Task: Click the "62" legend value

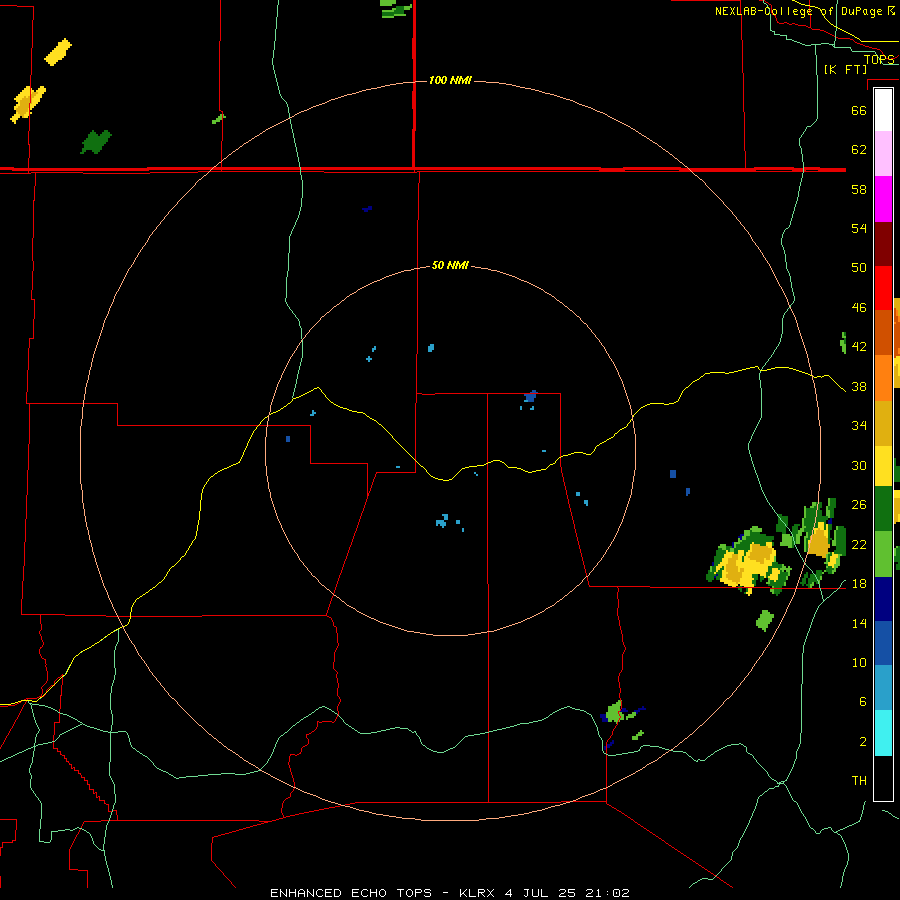Action: tap(859, 150)
